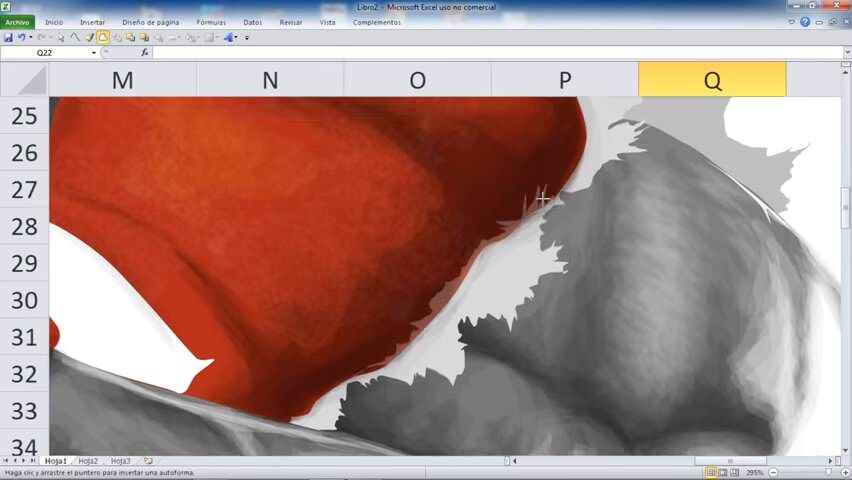Click the Bring Forward icon in toolbar
Image resolution: width=852 pixels, height=480 pixels.
130,38
